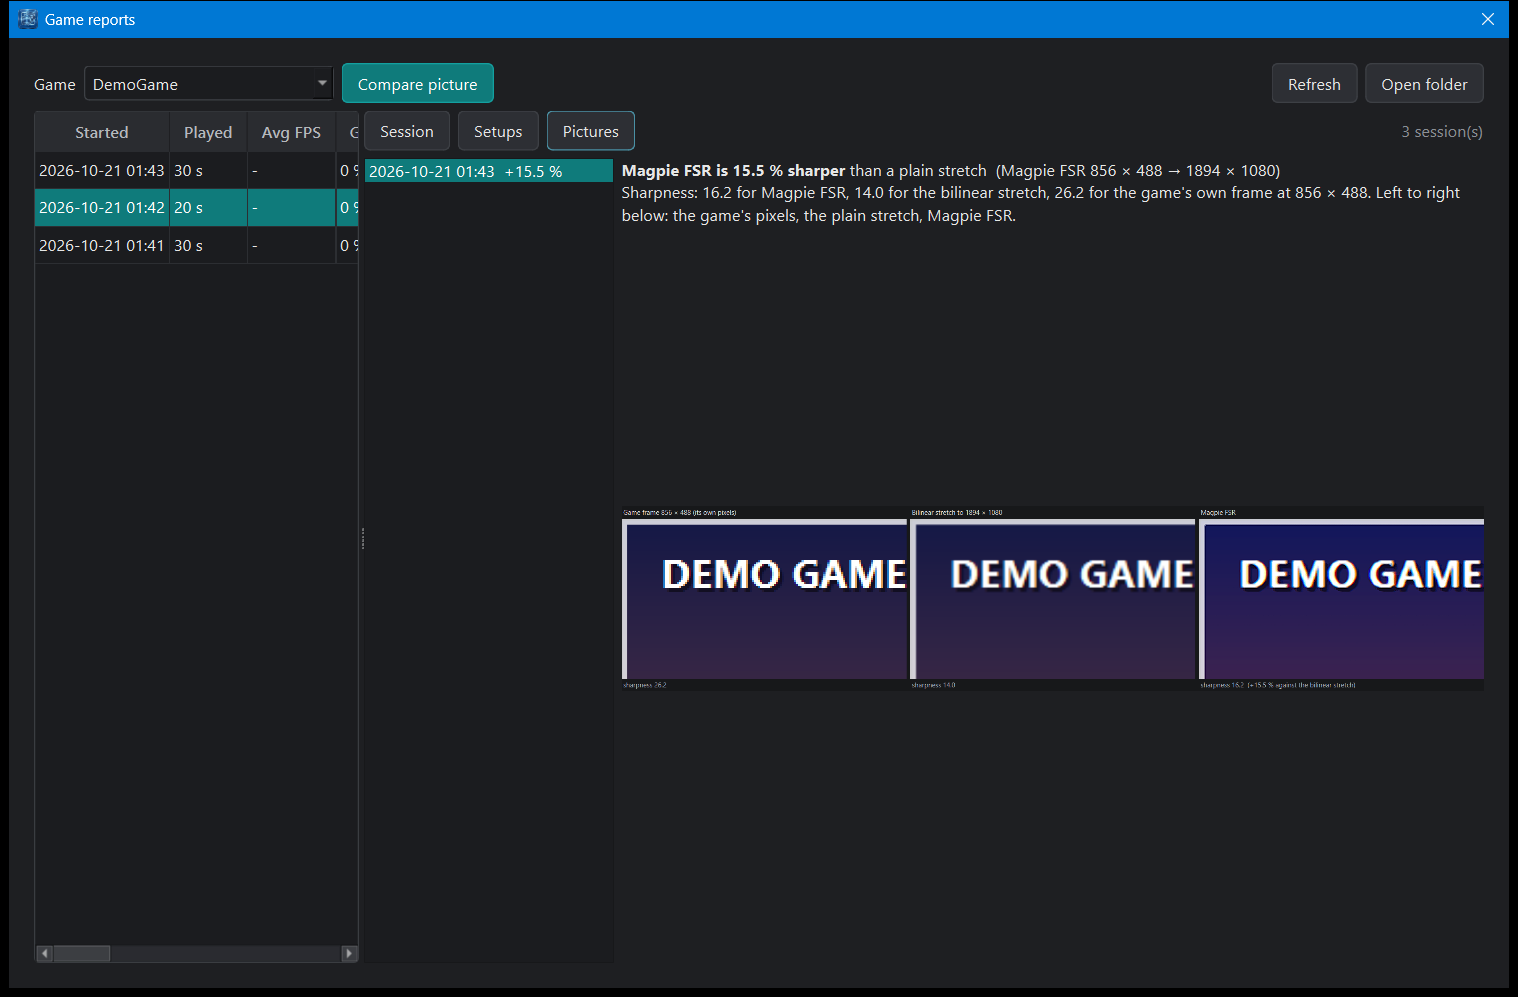The height and width of the screenshot is (997, 1518).
Task: Click the Magpie FSR comparison picture panel
Action: [x=1341, y=598]
